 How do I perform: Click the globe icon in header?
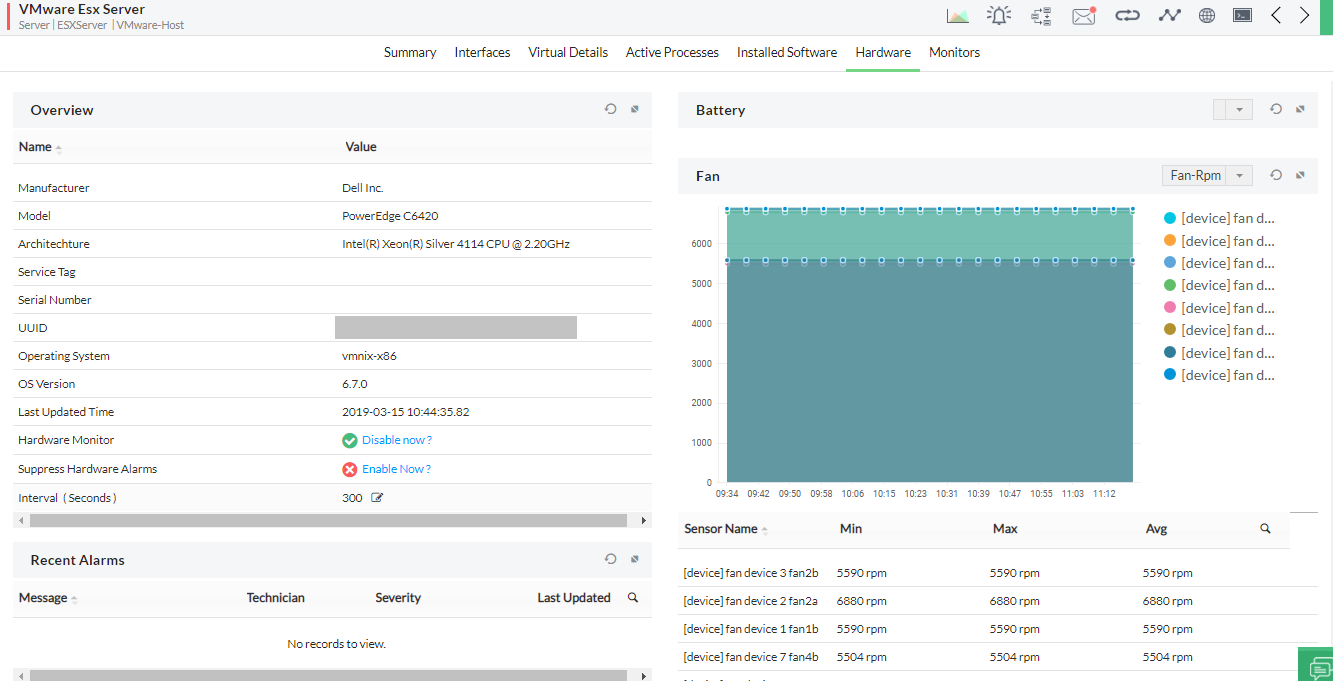[x=1207, y=16]
